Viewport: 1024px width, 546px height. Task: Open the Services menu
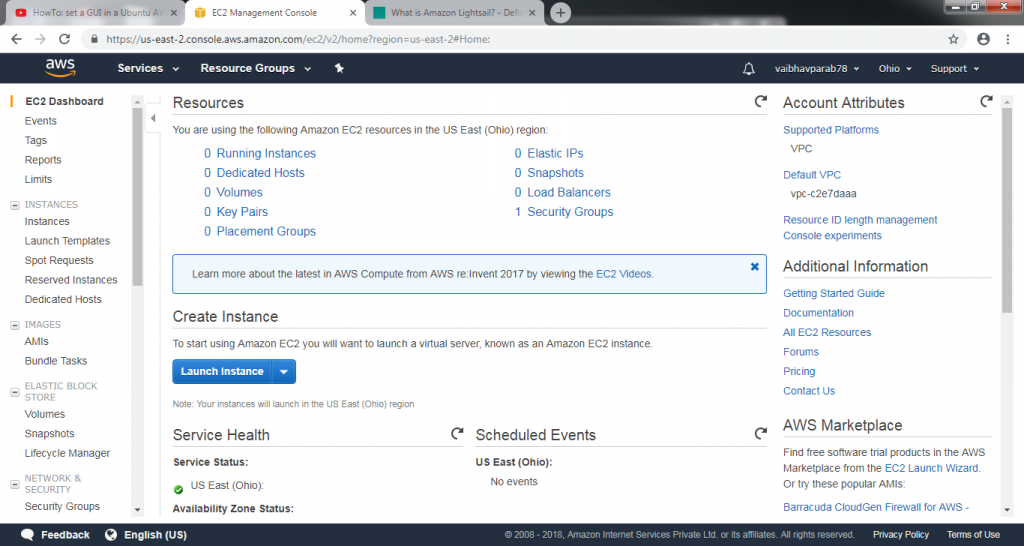tap(148, 68)
